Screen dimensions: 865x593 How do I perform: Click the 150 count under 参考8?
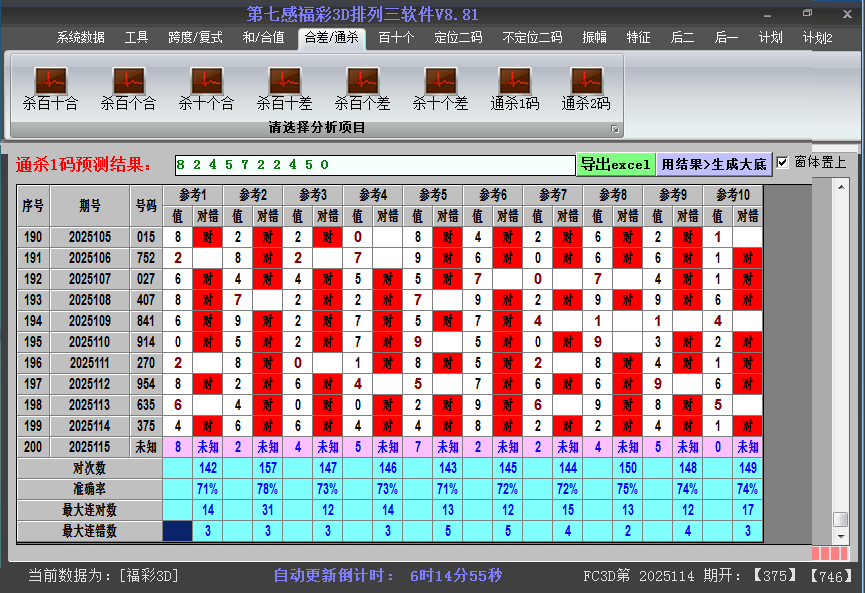[628, 468]
